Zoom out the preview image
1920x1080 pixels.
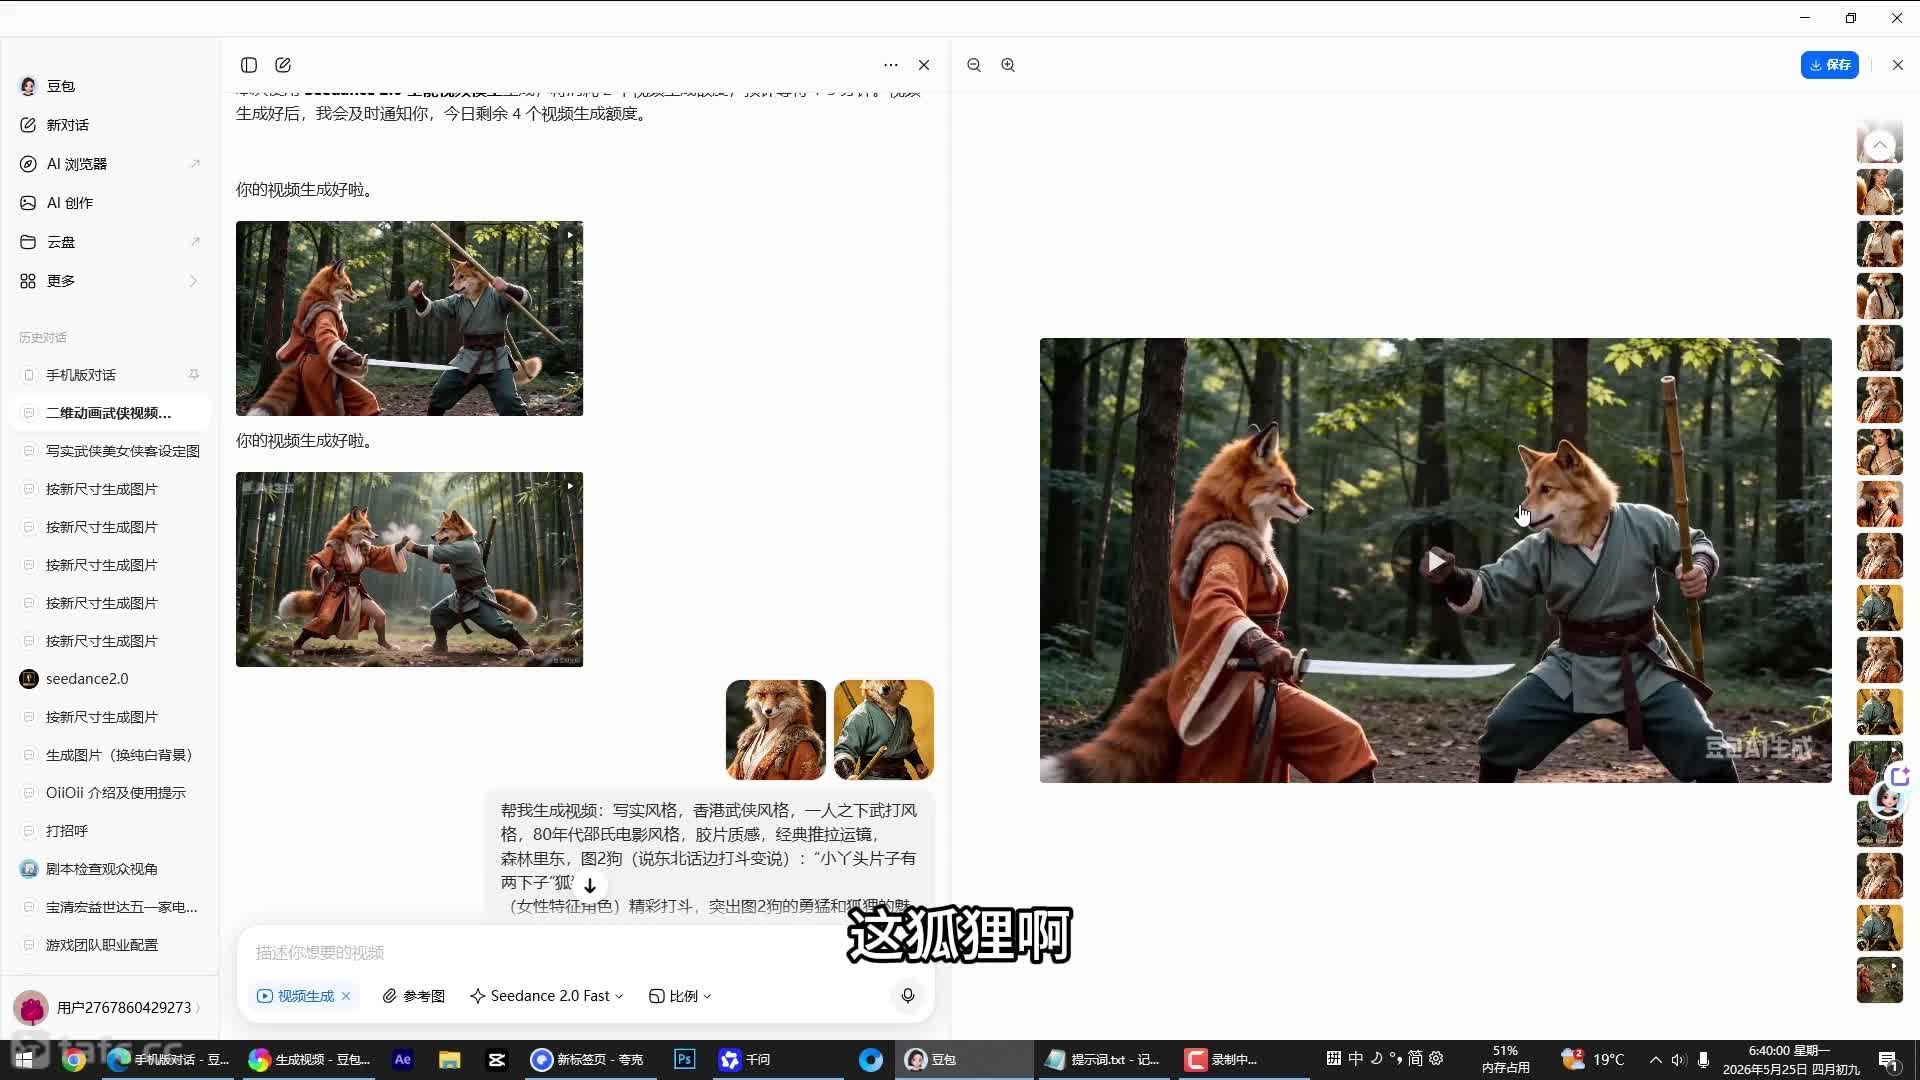974,65
